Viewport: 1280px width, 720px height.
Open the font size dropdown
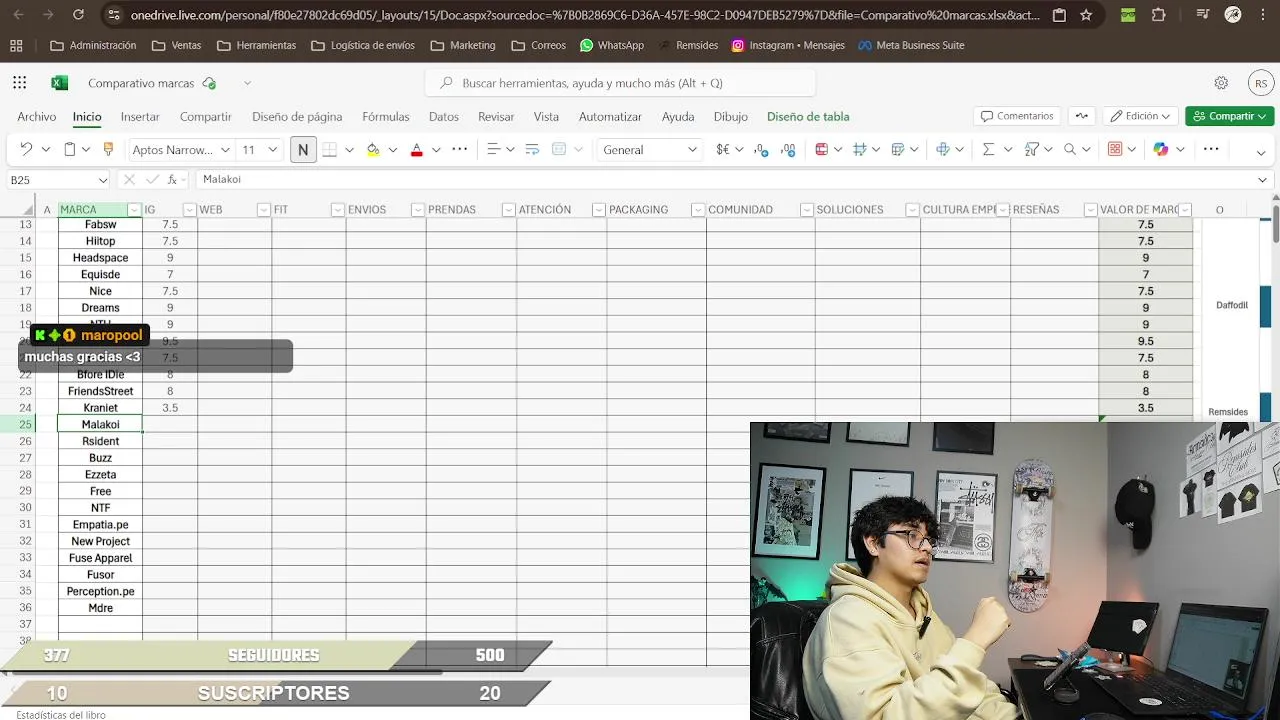[271, 150]
